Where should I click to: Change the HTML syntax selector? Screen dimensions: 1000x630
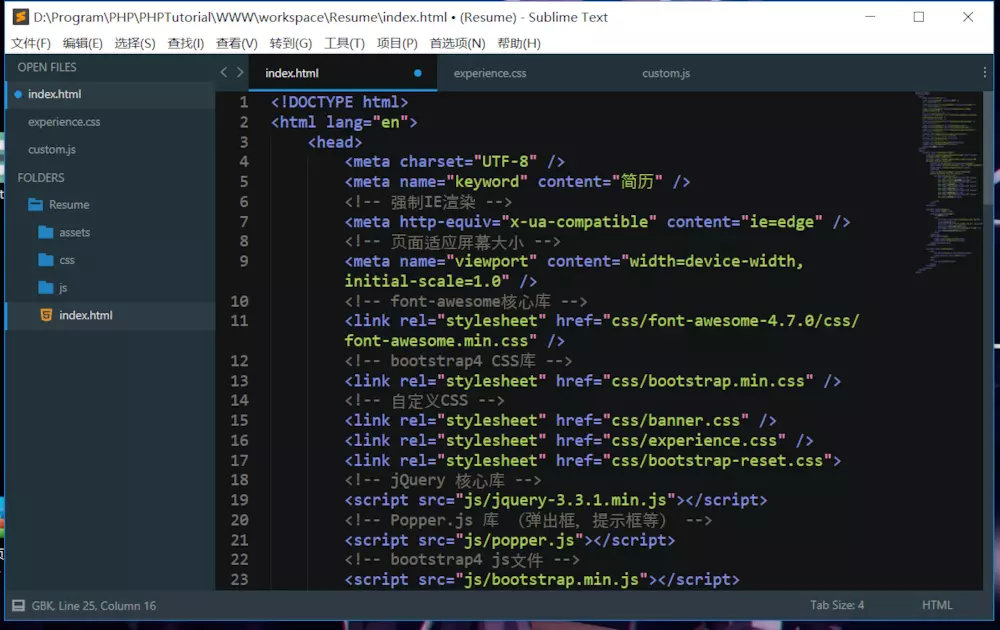tap(937, 605)
